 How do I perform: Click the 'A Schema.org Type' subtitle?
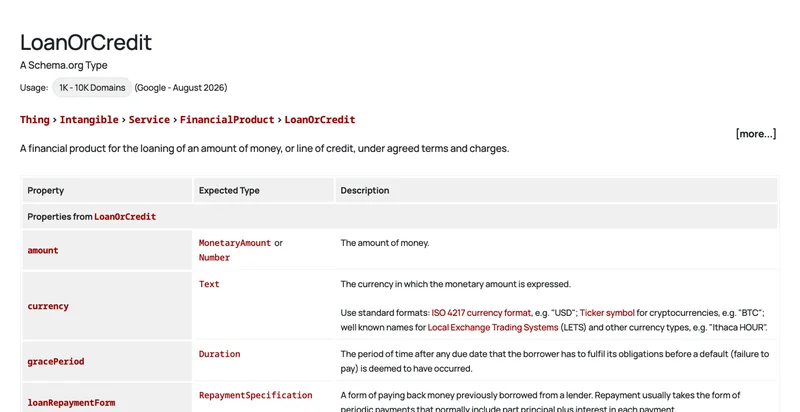(x=64, y=65)
